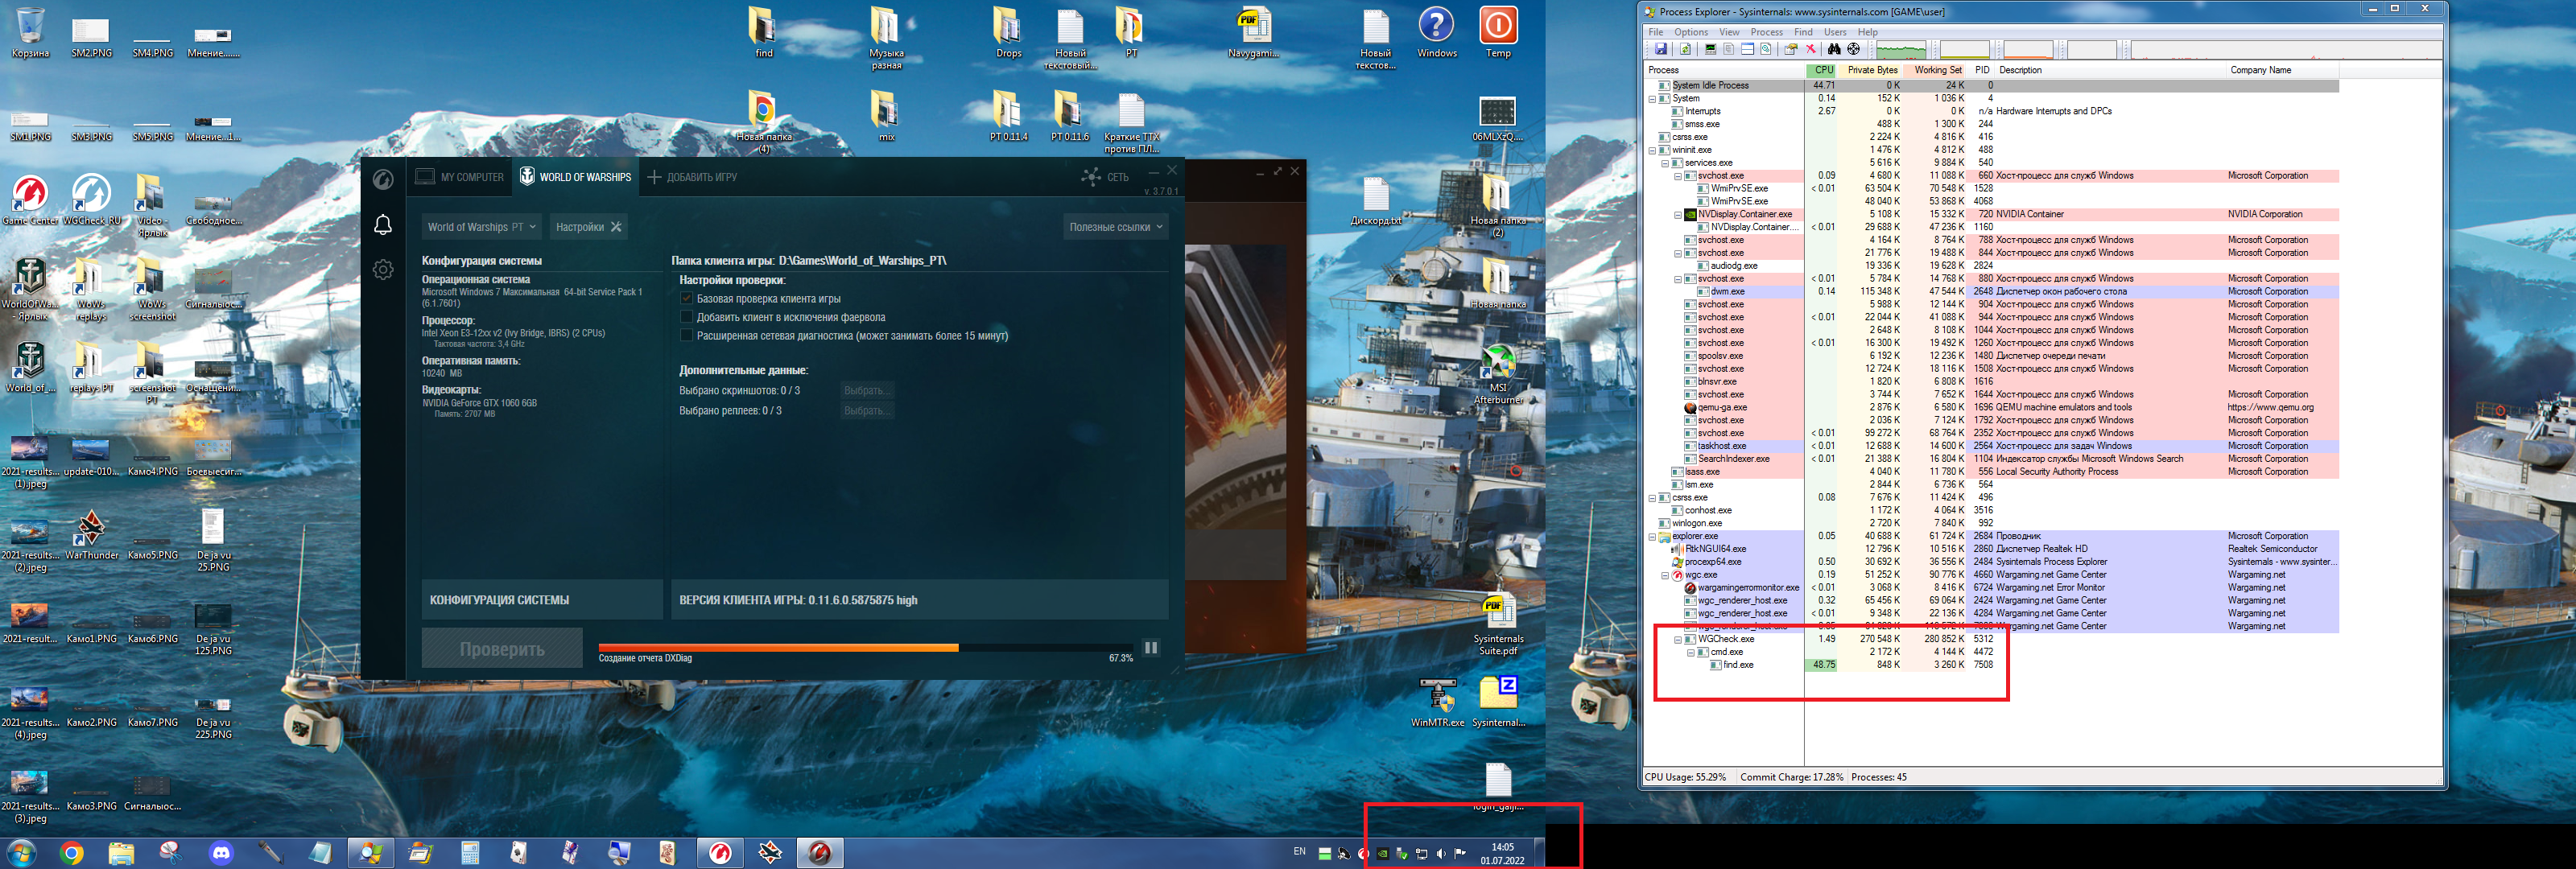Collapse the wininit.exe tree node
This screenshot has width=2576, height=869.
[x=1652, y=150]
